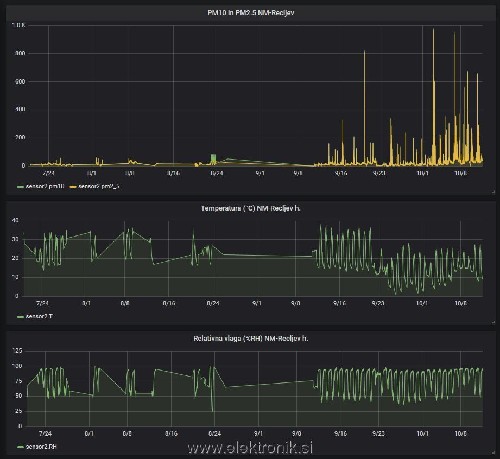Screen dimensions: 500x459
Task: Click the 10/1 date label on PM chart
Action: (423, 173)
